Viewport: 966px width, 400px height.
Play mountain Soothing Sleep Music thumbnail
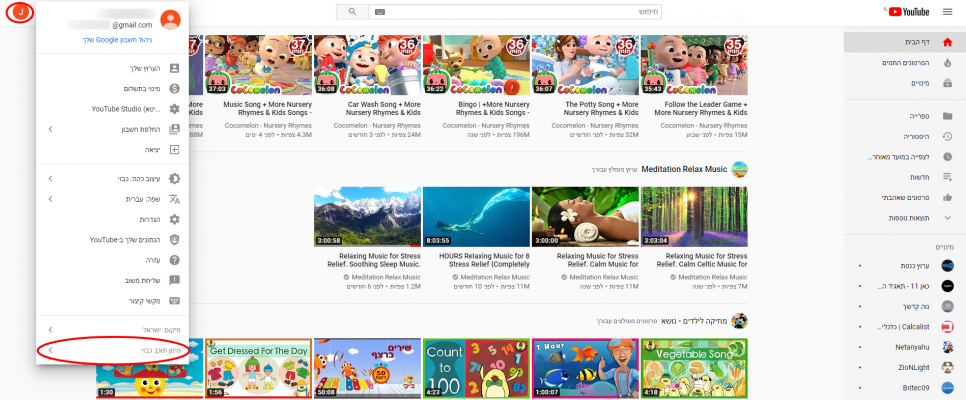[367, 217]
